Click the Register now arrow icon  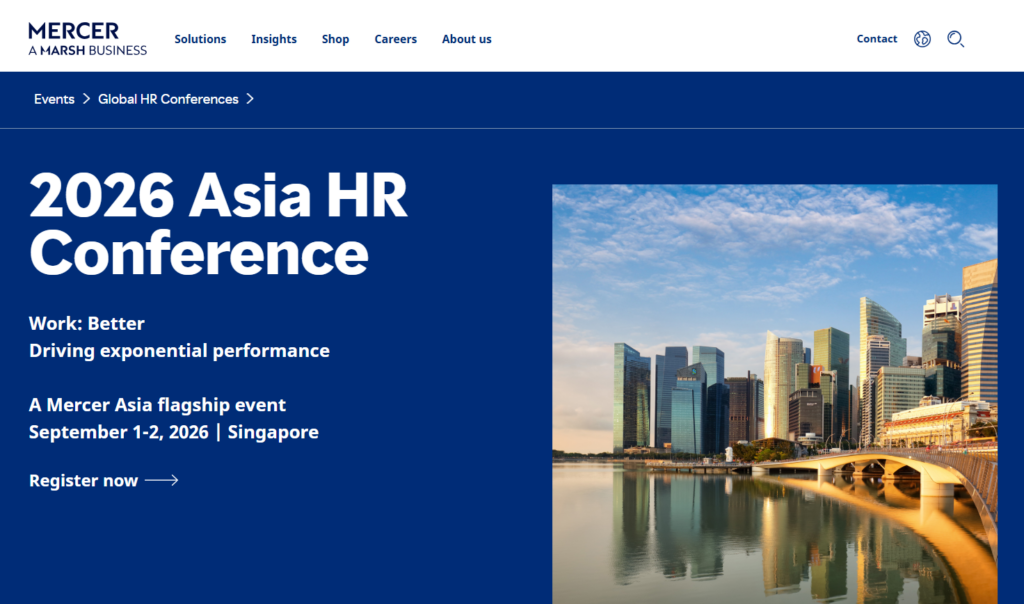click(x=161, y=481)
